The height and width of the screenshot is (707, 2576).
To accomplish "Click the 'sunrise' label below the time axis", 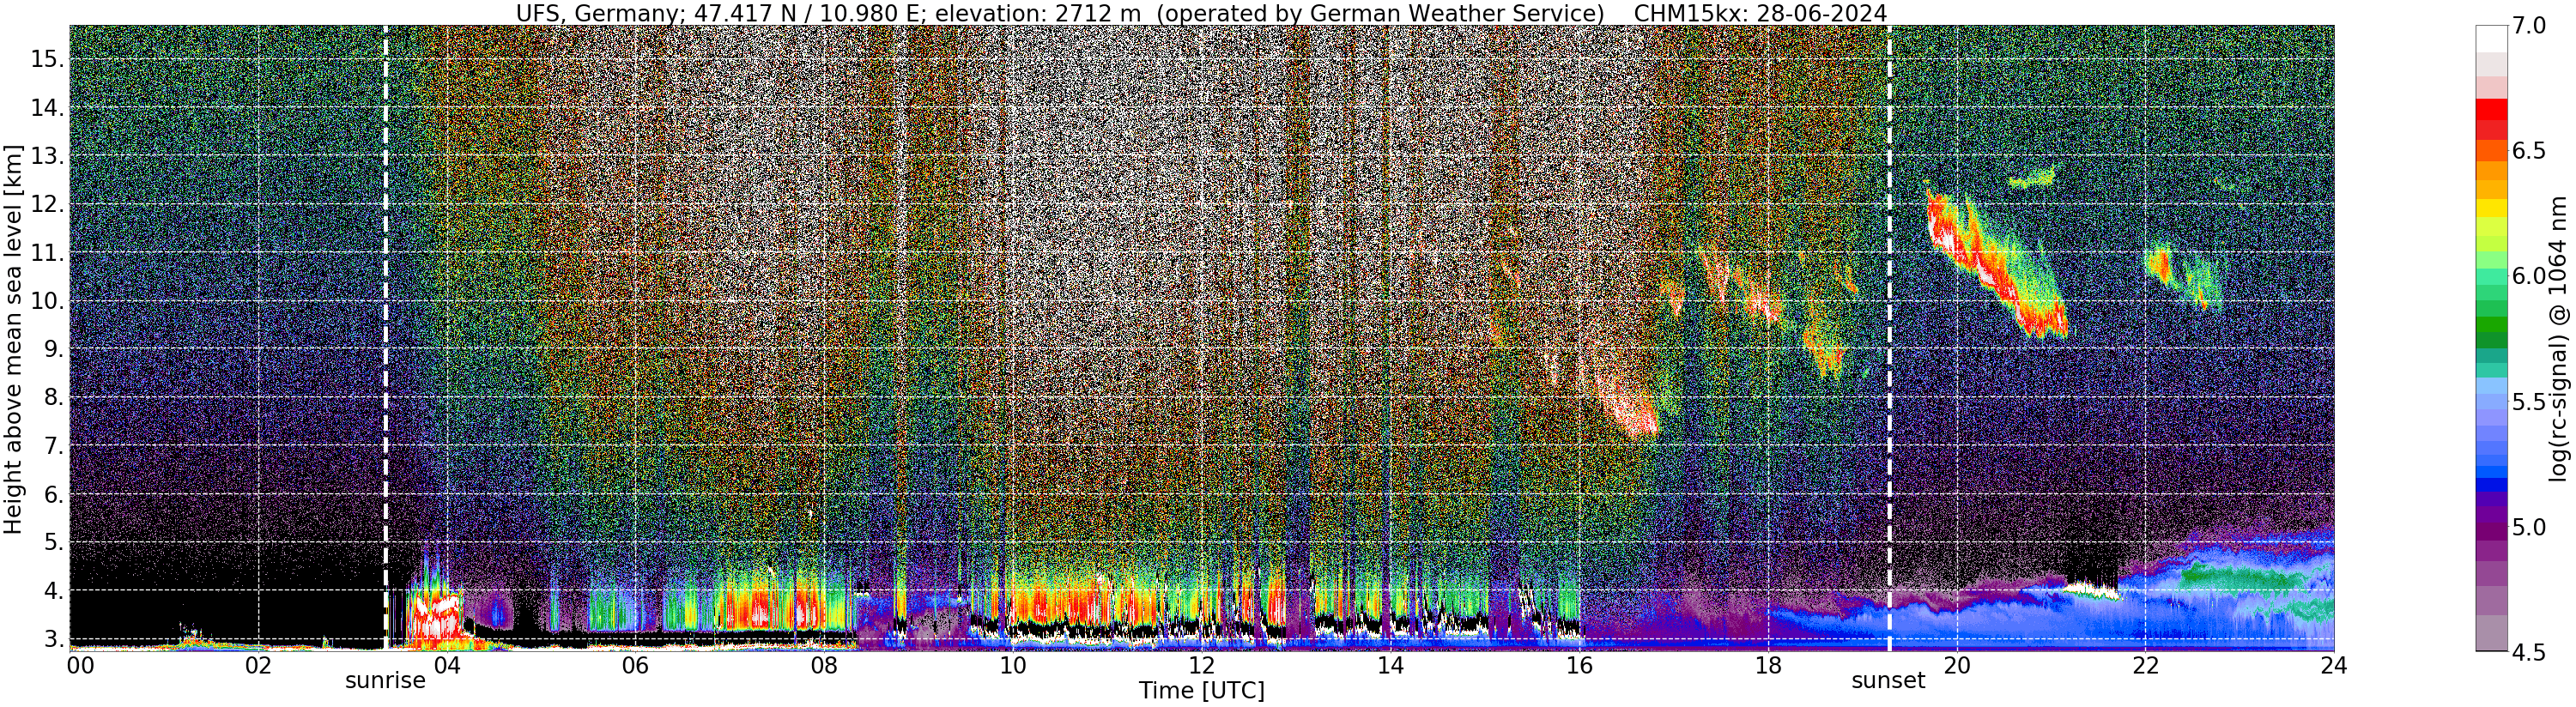I will [x=385, y=681].
